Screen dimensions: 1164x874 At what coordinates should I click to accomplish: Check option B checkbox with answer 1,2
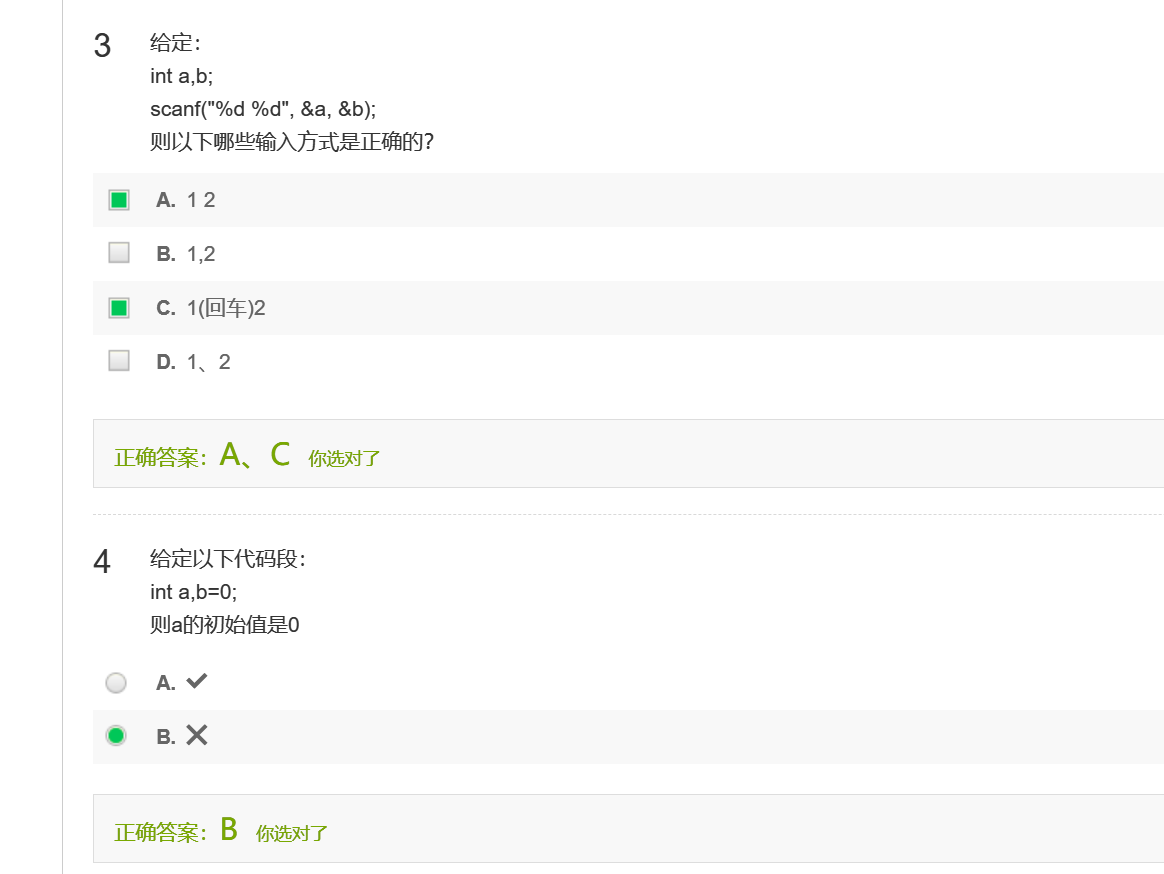click(119, 253)
